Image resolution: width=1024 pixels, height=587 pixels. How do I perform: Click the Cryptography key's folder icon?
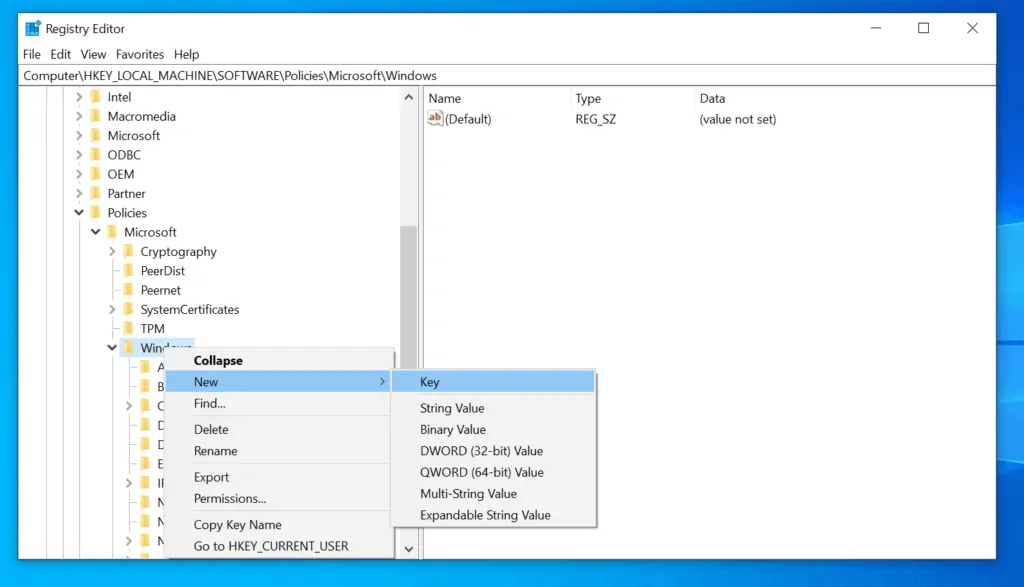coord(129,251)
